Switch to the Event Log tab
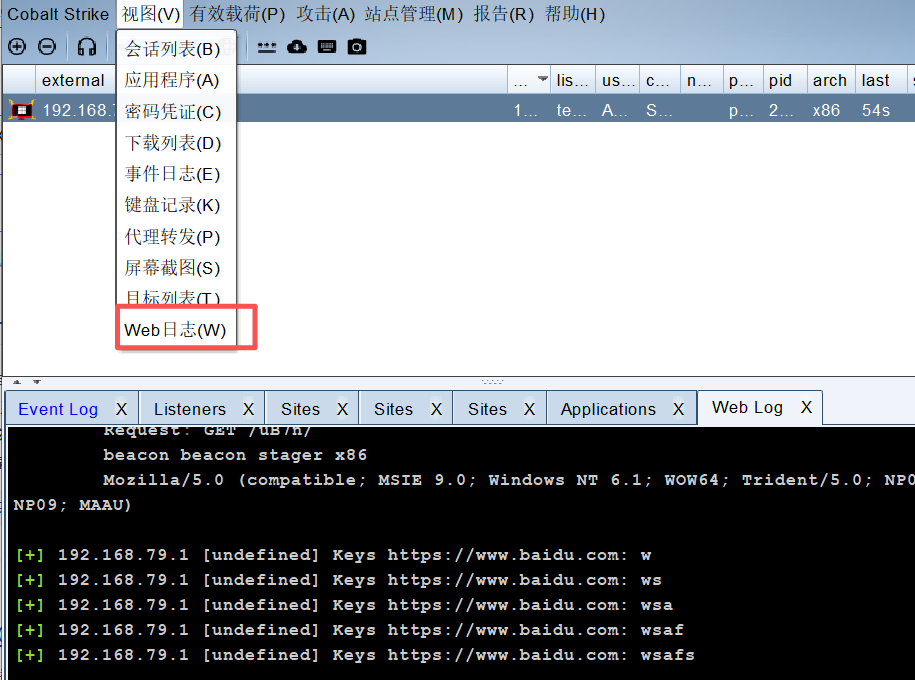The height and width of the screenshot is (680, 915). point(58,409)
